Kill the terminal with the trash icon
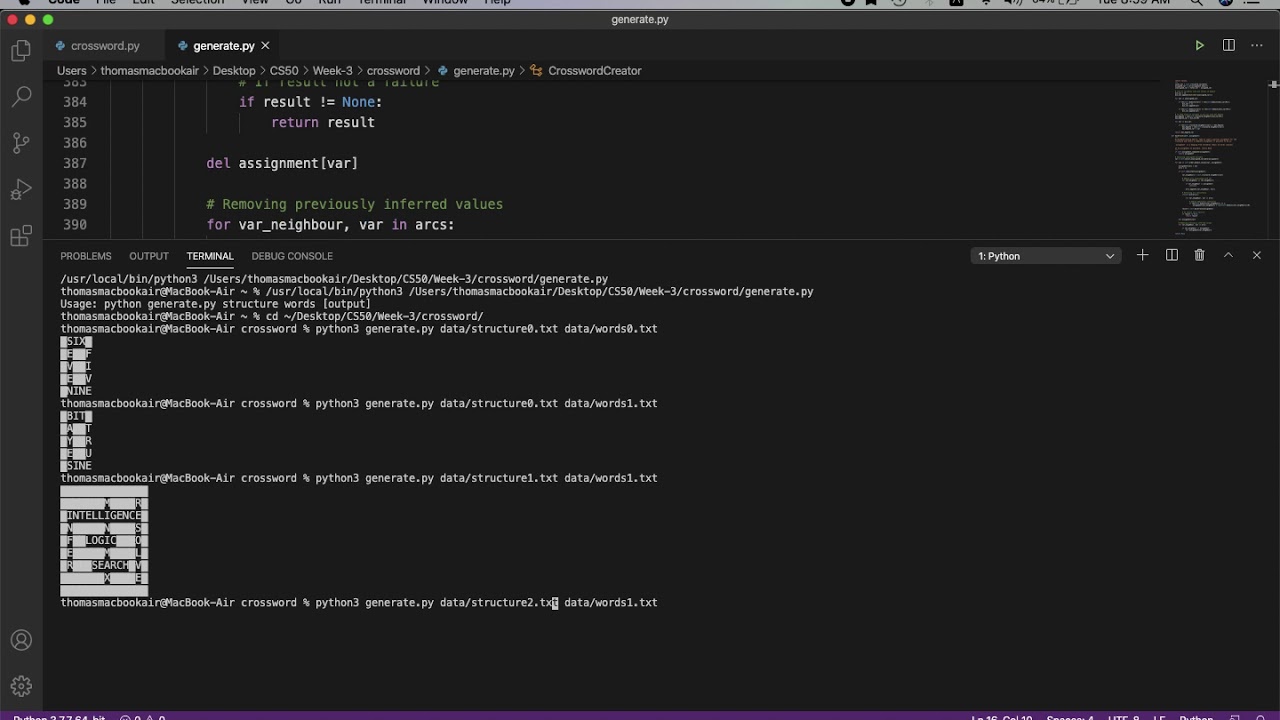1280x720 pixels. pos(1199,255)
